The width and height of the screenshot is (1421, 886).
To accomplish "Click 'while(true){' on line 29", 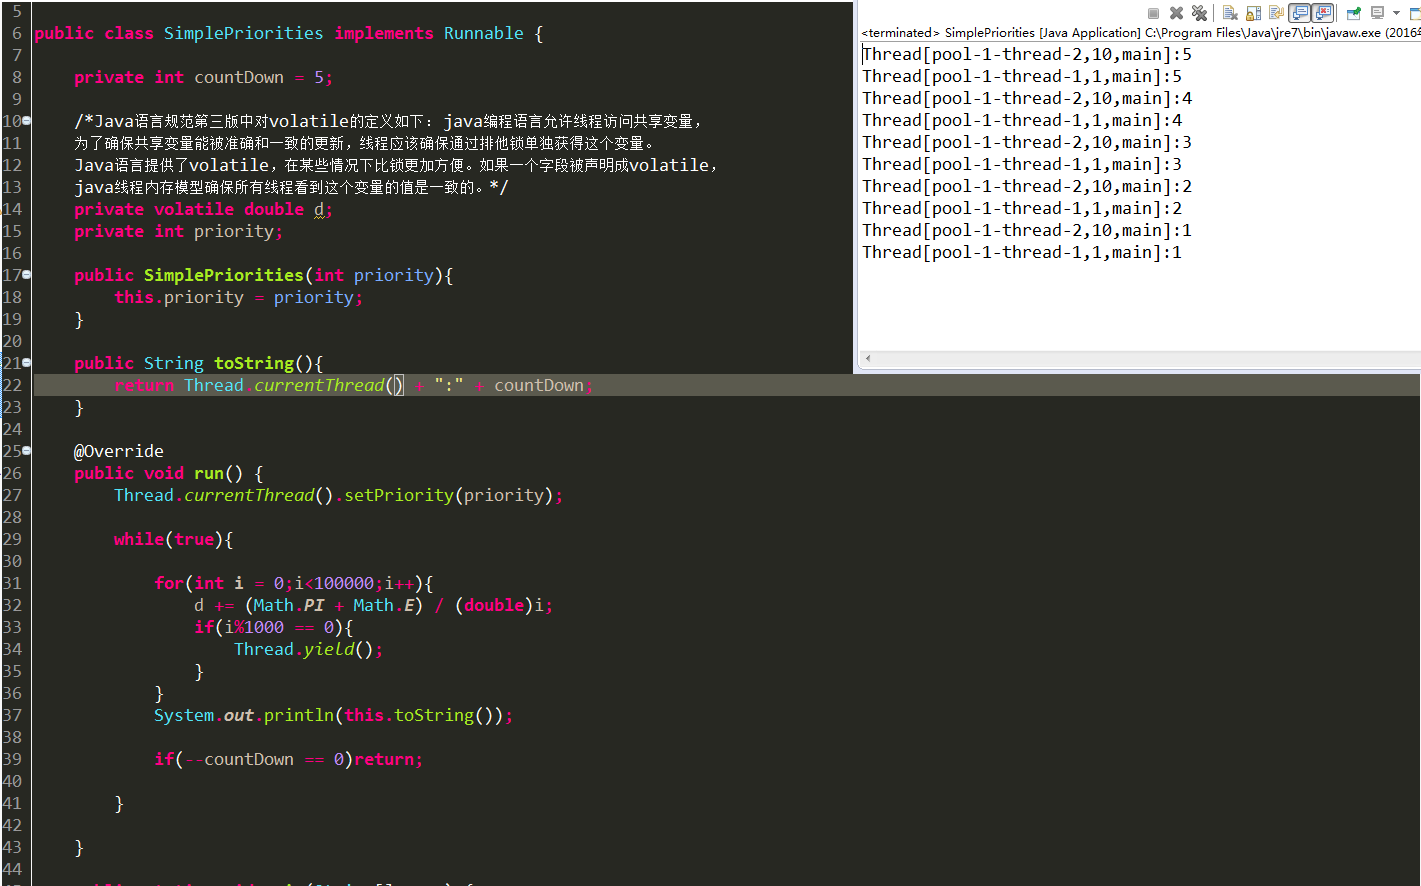I will [x=174, y=539].
